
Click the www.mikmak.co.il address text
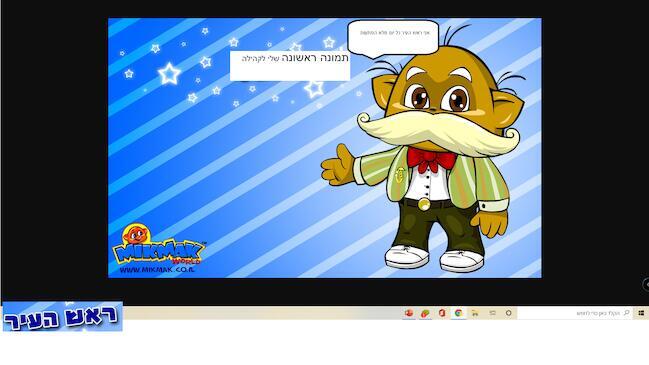[x=157, y=270]
